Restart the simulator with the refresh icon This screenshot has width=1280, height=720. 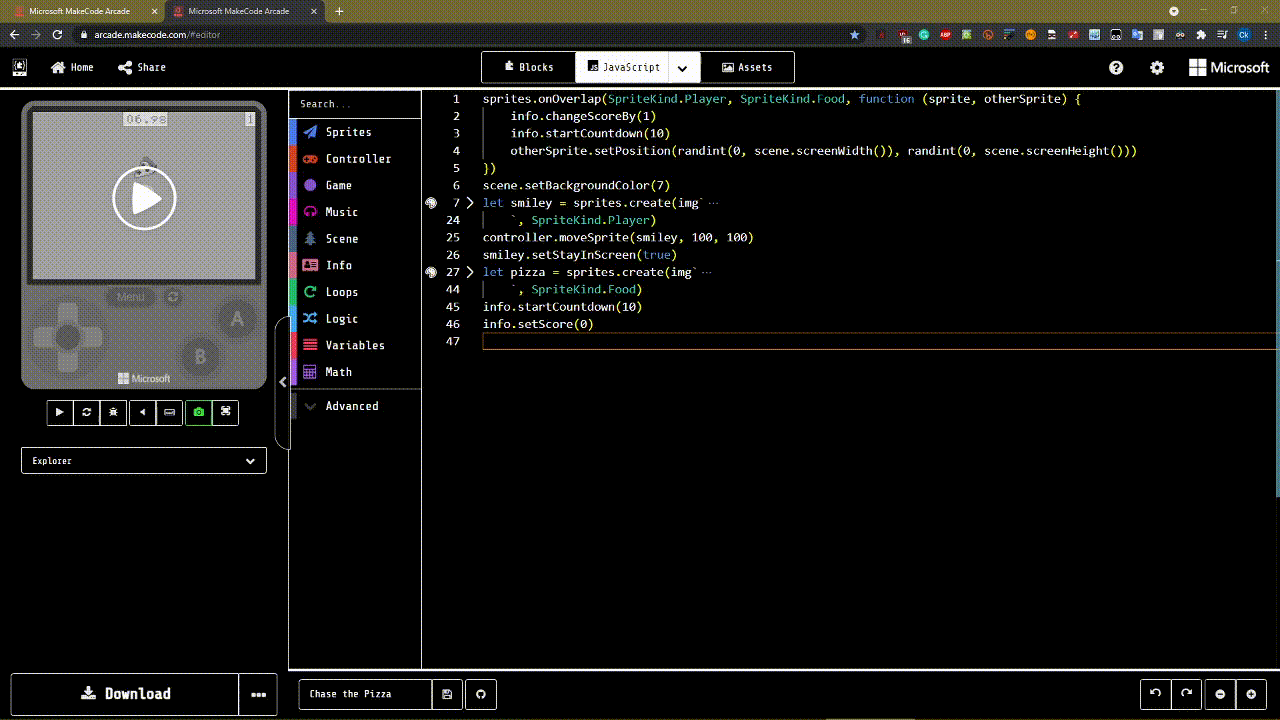pyautogui.click(x=87, y=412)
